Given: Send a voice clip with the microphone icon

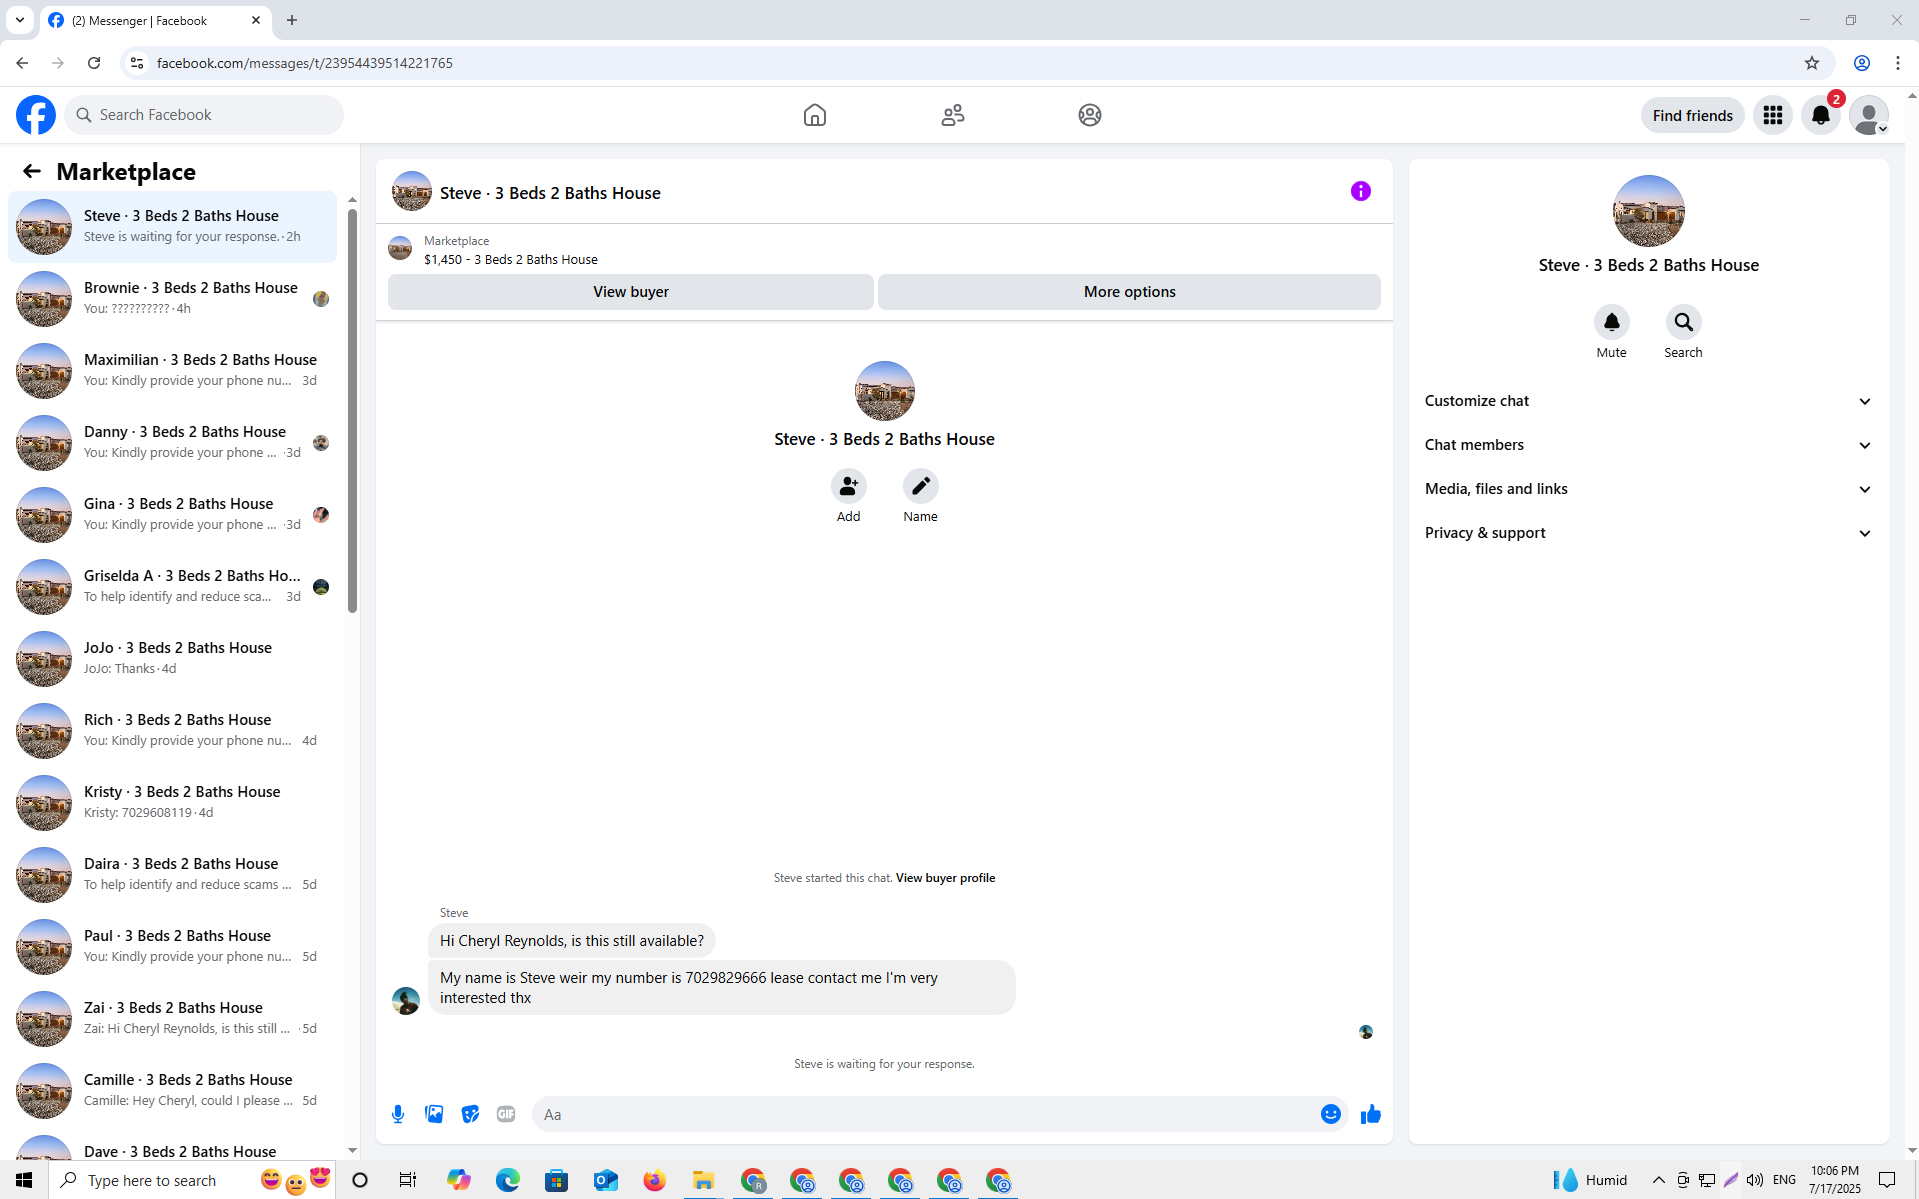Looking at the screenshot, I should click(x=398, y=1114).
